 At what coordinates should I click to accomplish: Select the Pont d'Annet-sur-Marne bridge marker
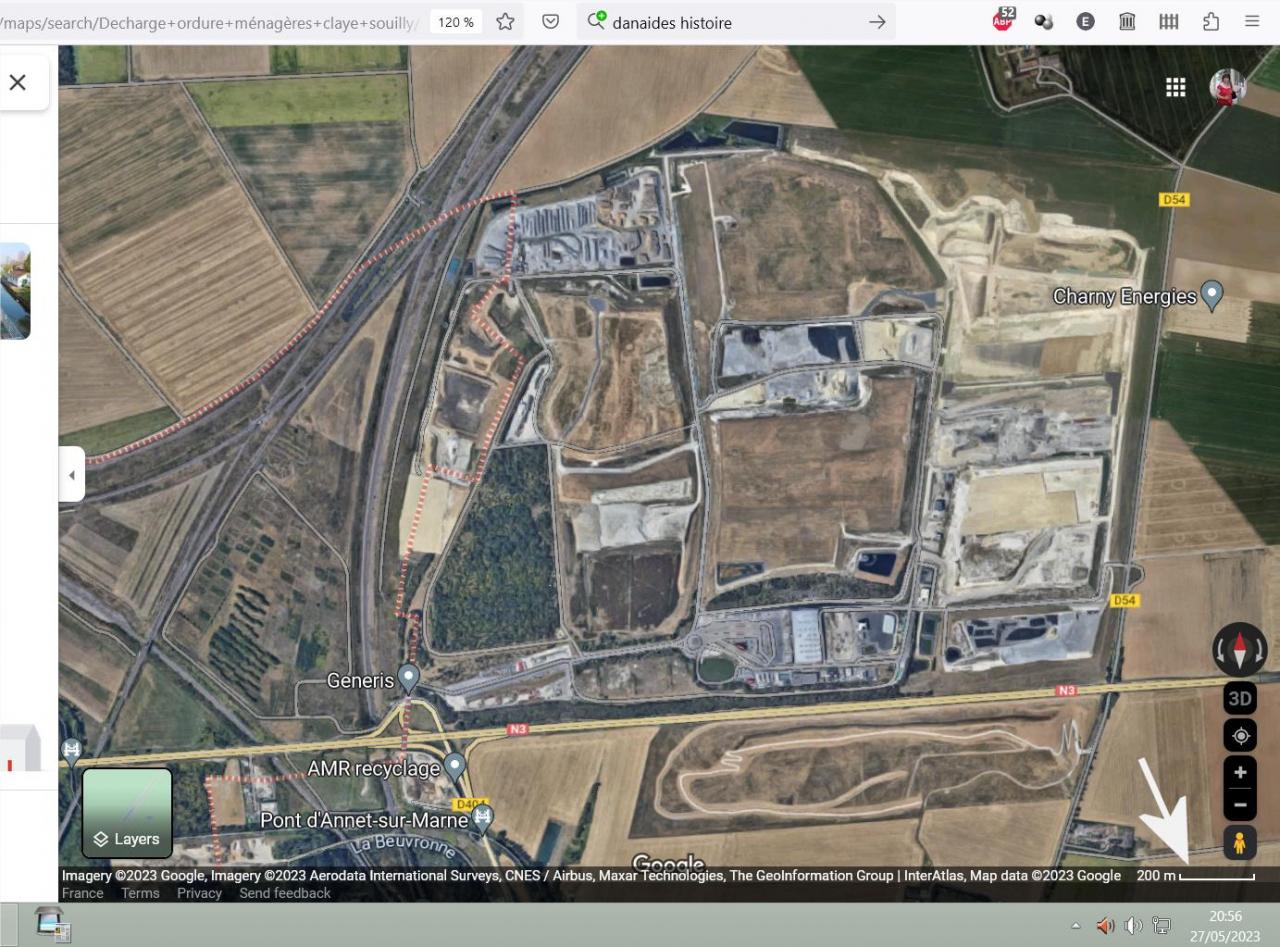coord(483,819)
